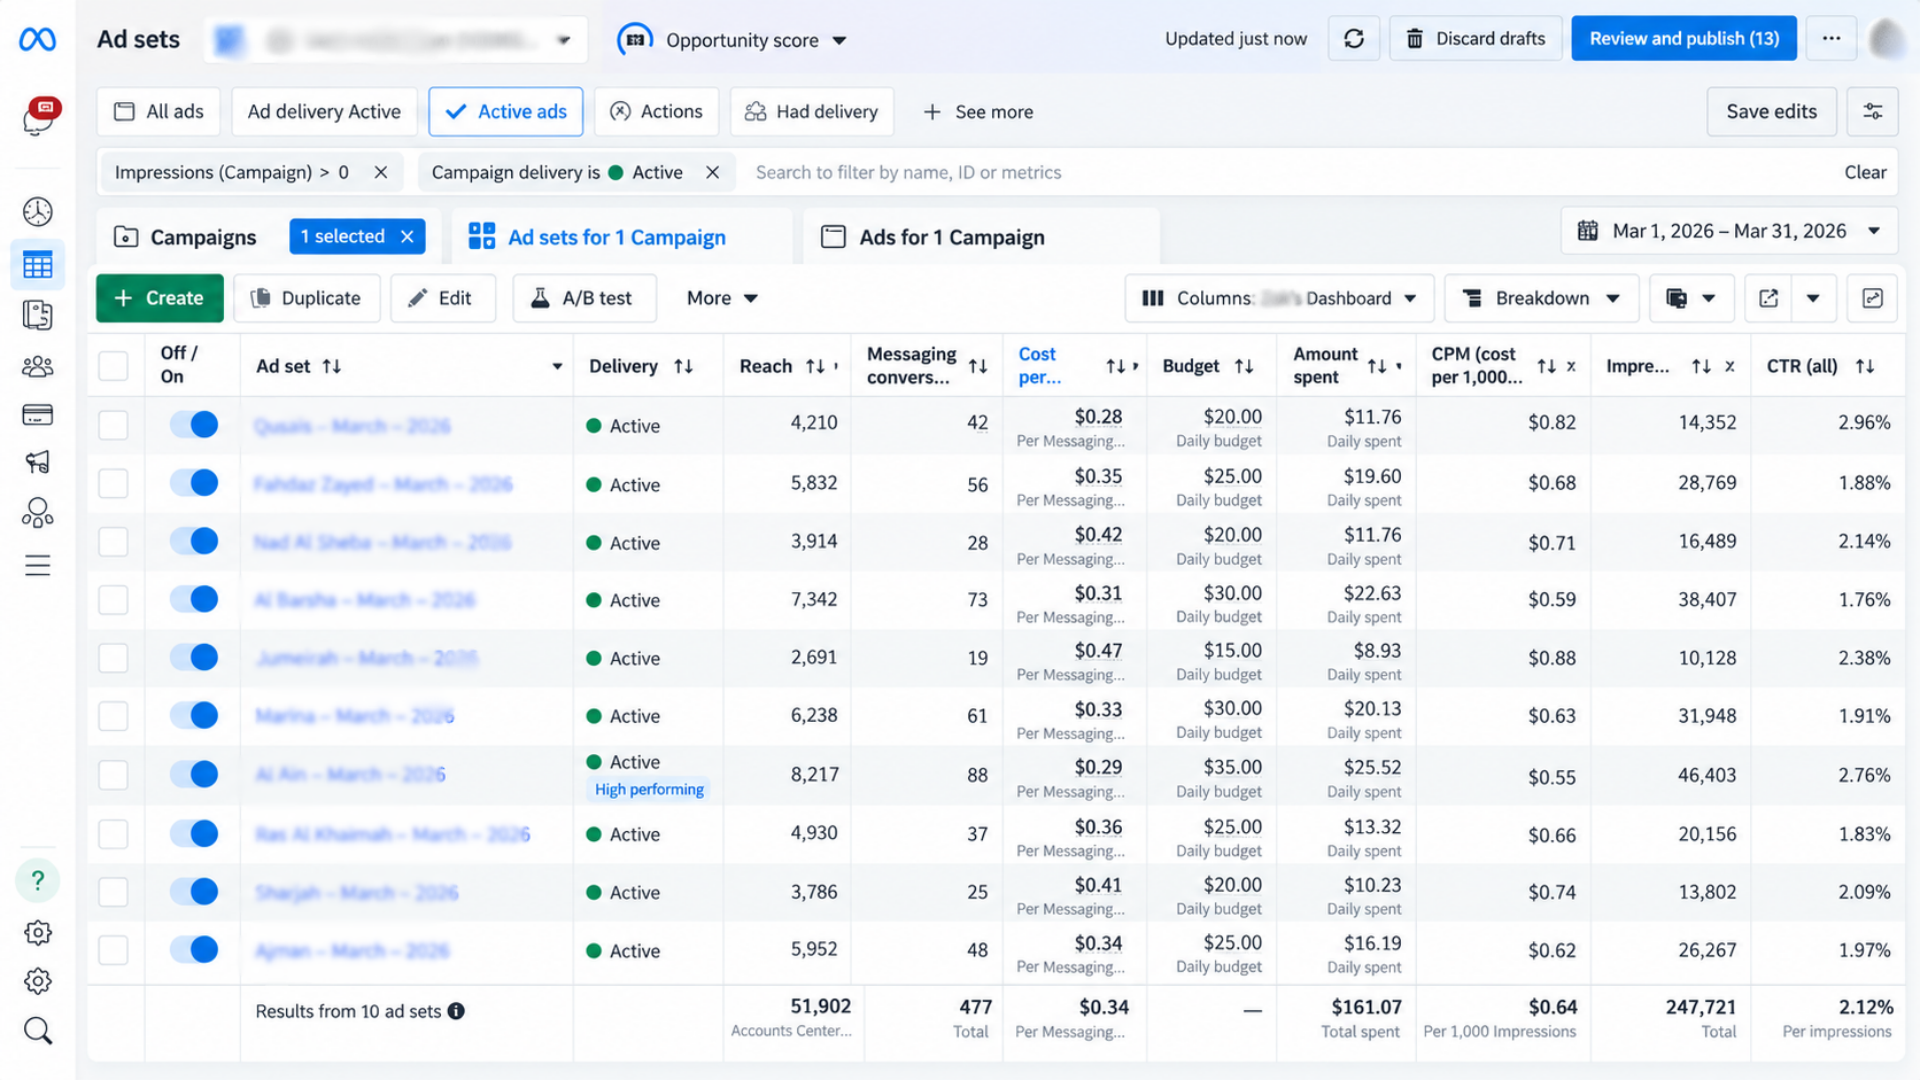Open the filter settings sliders icon

tap(1873, 112)
